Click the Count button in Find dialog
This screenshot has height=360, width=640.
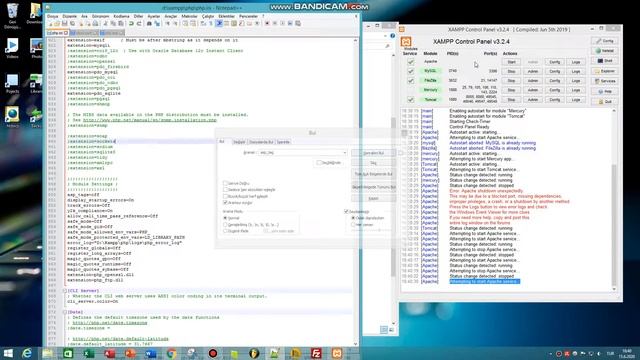(373, 163)
